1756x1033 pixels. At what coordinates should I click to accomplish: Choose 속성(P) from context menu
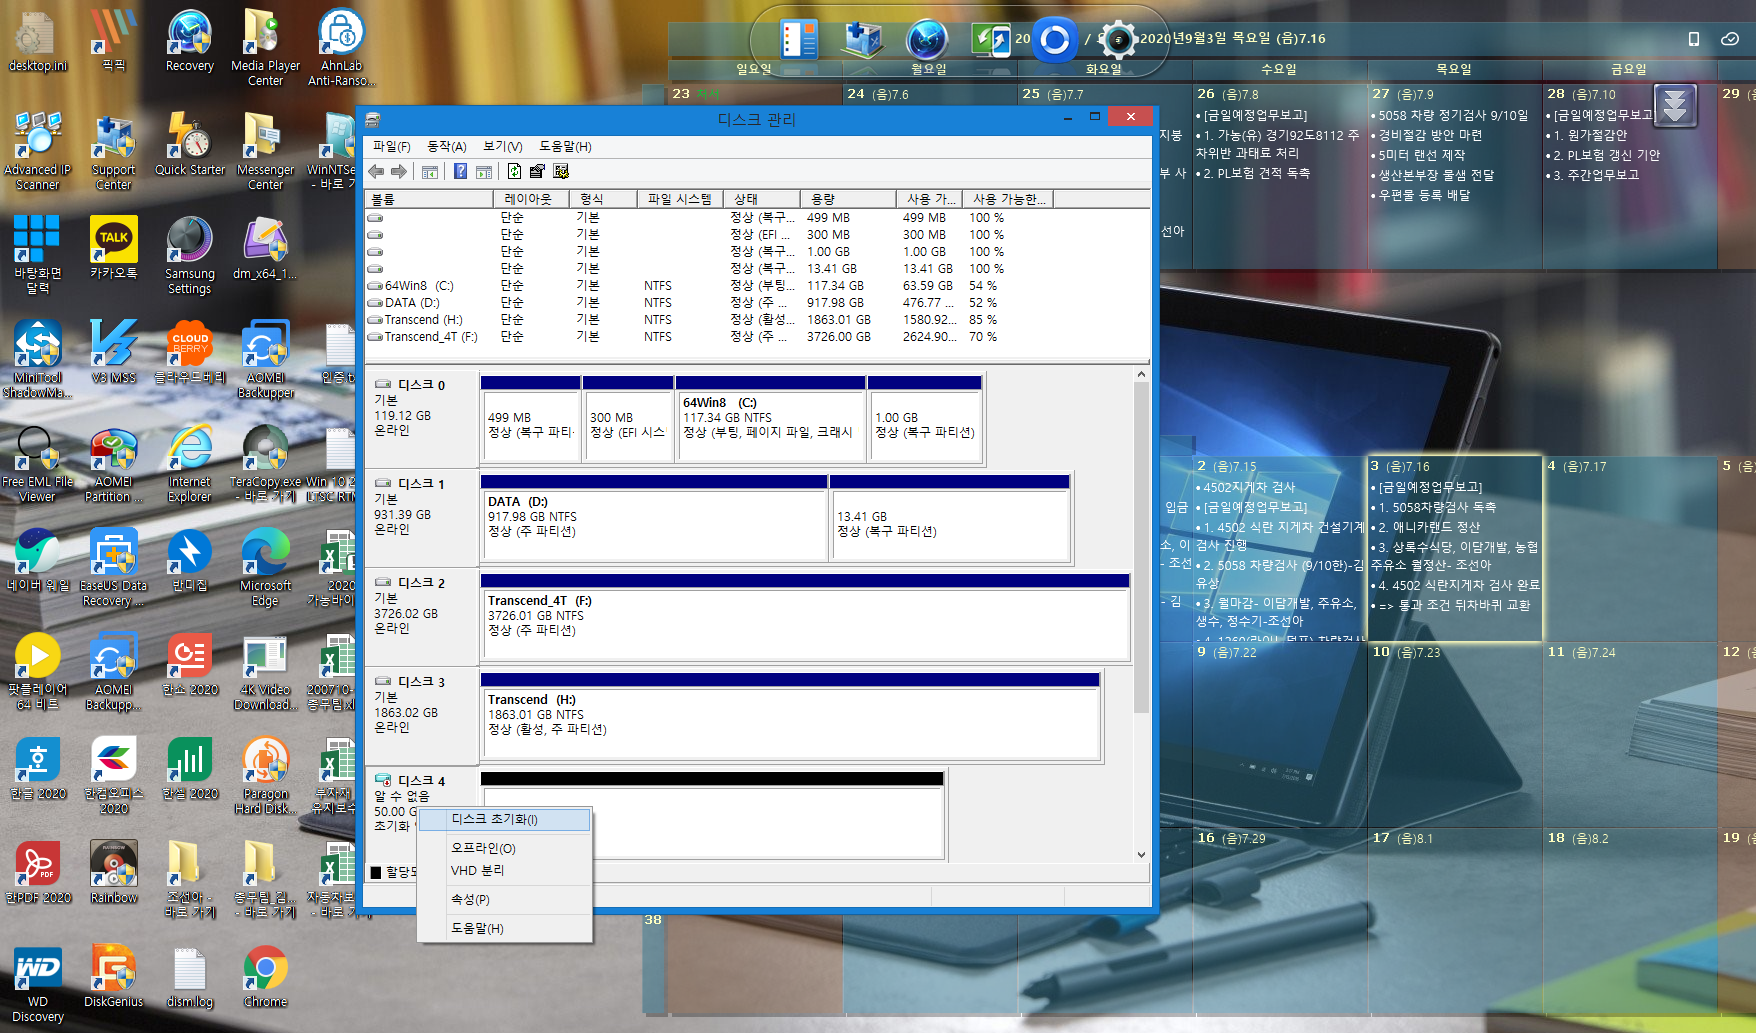click(x=504, y=899)
